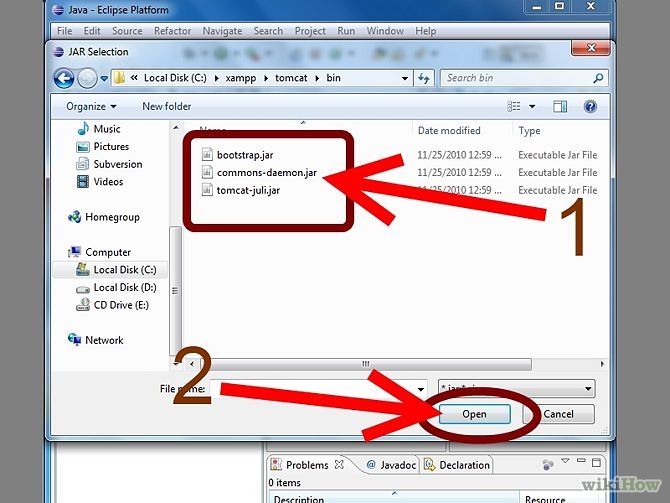Image resolution: width=670 pixels, height=503 pixels.
Task: Click the tomcat-juli.jar file icon
Action: (207, 190)
